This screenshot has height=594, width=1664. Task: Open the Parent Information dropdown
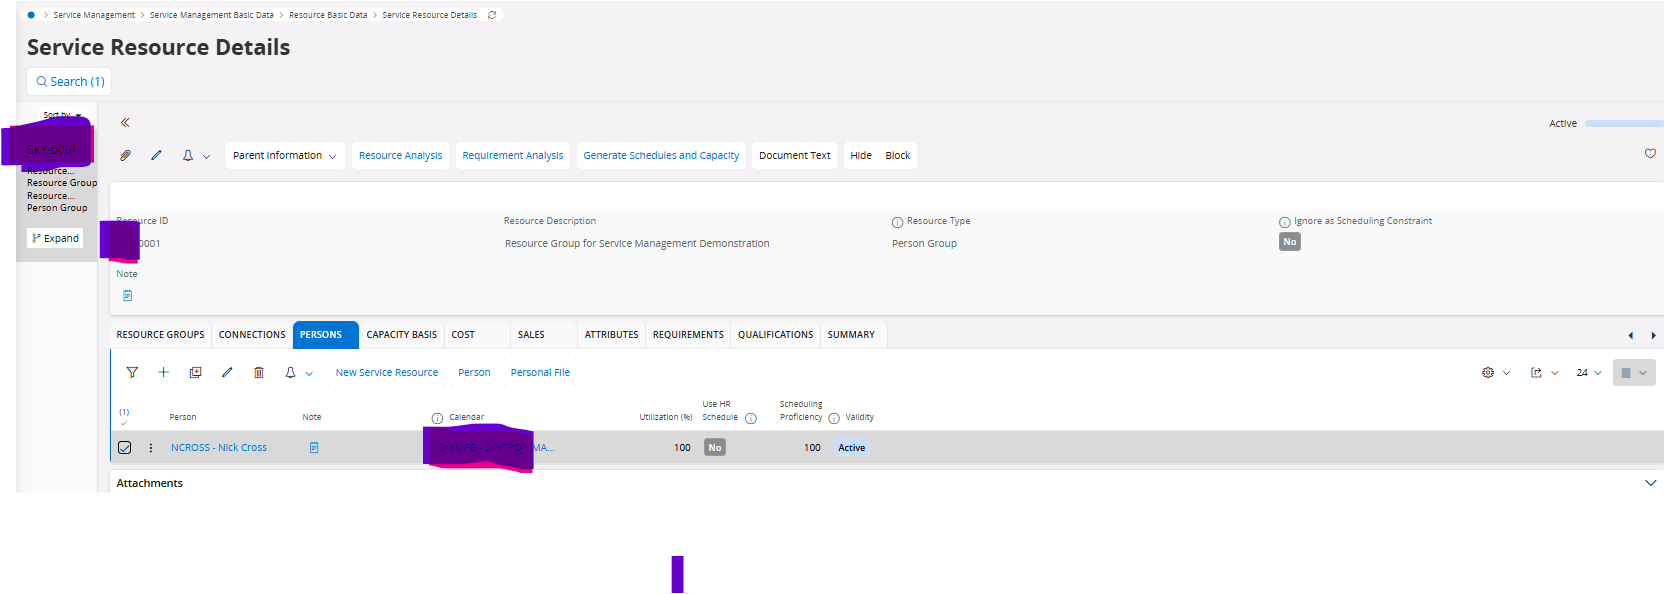(x=285, y=156)
